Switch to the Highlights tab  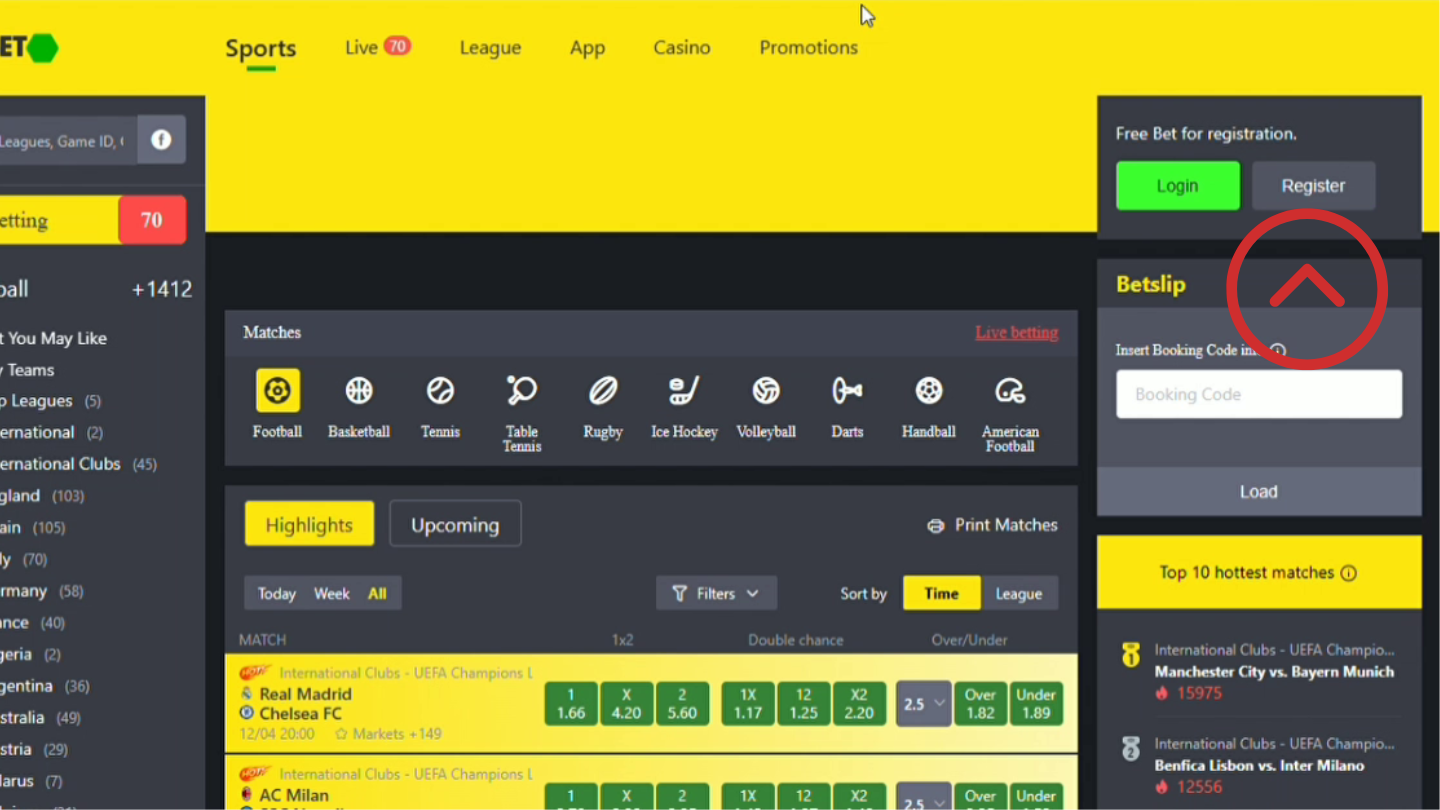click(x=309, y=525)
